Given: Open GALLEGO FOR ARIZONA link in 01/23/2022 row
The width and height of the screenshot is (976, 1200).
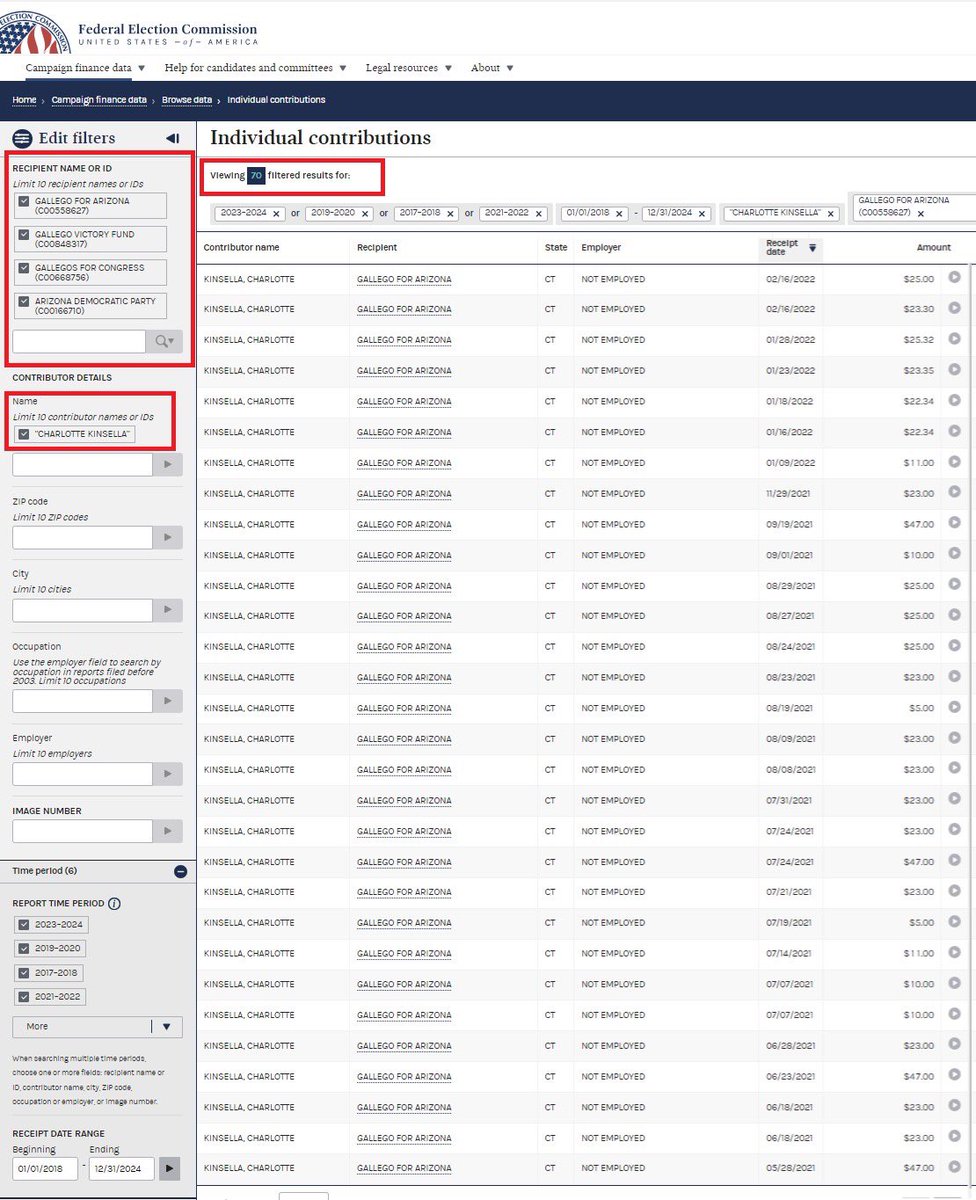Looking at the screenshot, I should [x=404, y=370].
